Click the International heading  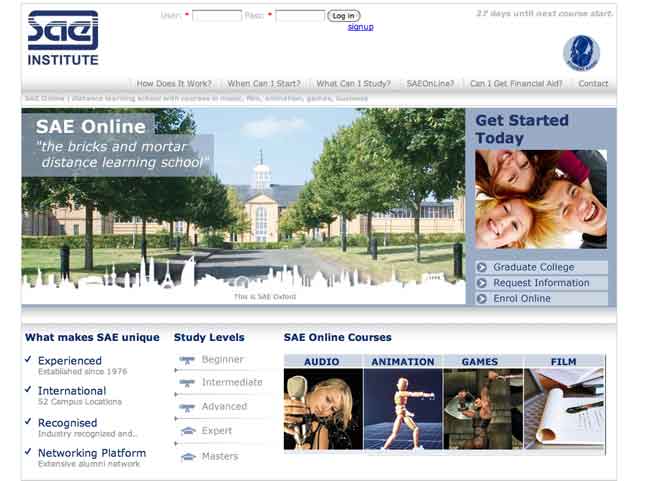coord(72,391)
